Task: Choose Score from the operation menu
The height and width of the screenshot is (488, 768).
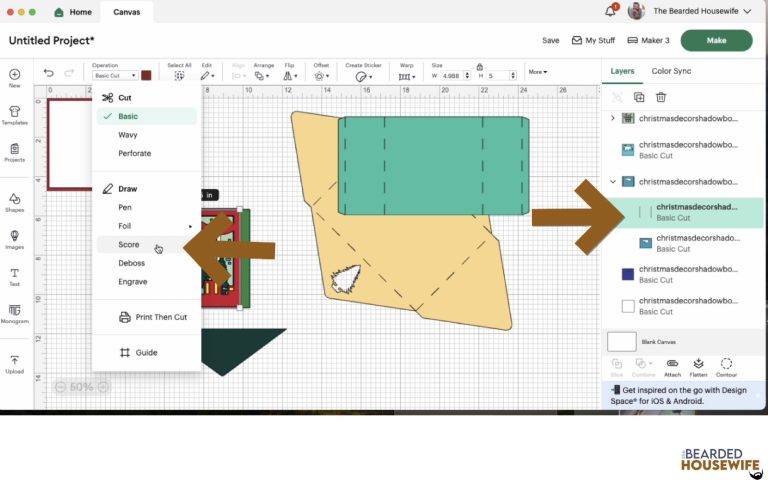Action: tap(129, 244)
